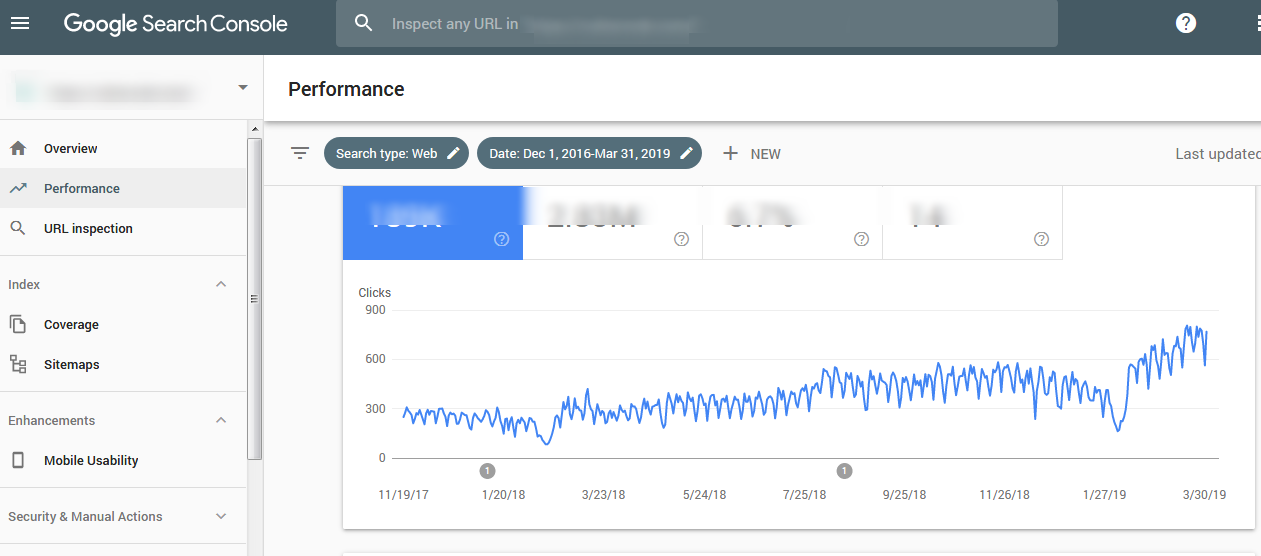Expand Security & Manual Actions section
1261x556 pixels.
[222, 517]
